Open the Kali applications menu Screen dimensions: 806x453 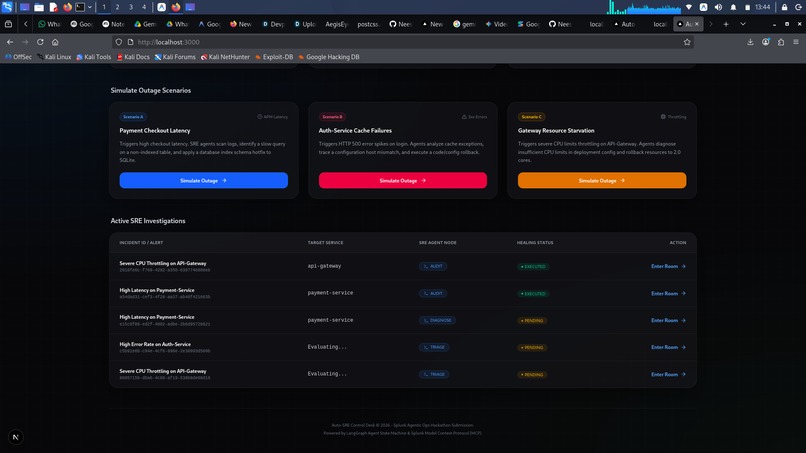click(7, 7)
